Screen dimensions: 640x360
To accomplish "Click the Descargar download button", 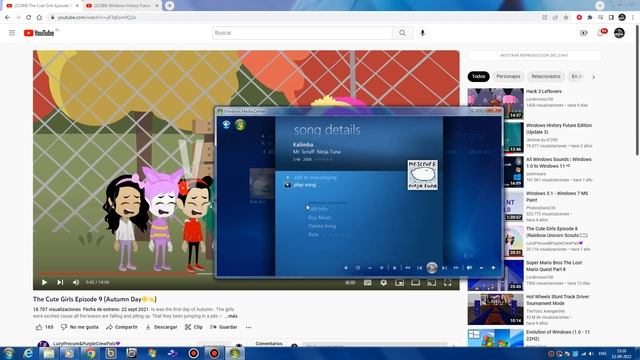I will tap(161, 327).
